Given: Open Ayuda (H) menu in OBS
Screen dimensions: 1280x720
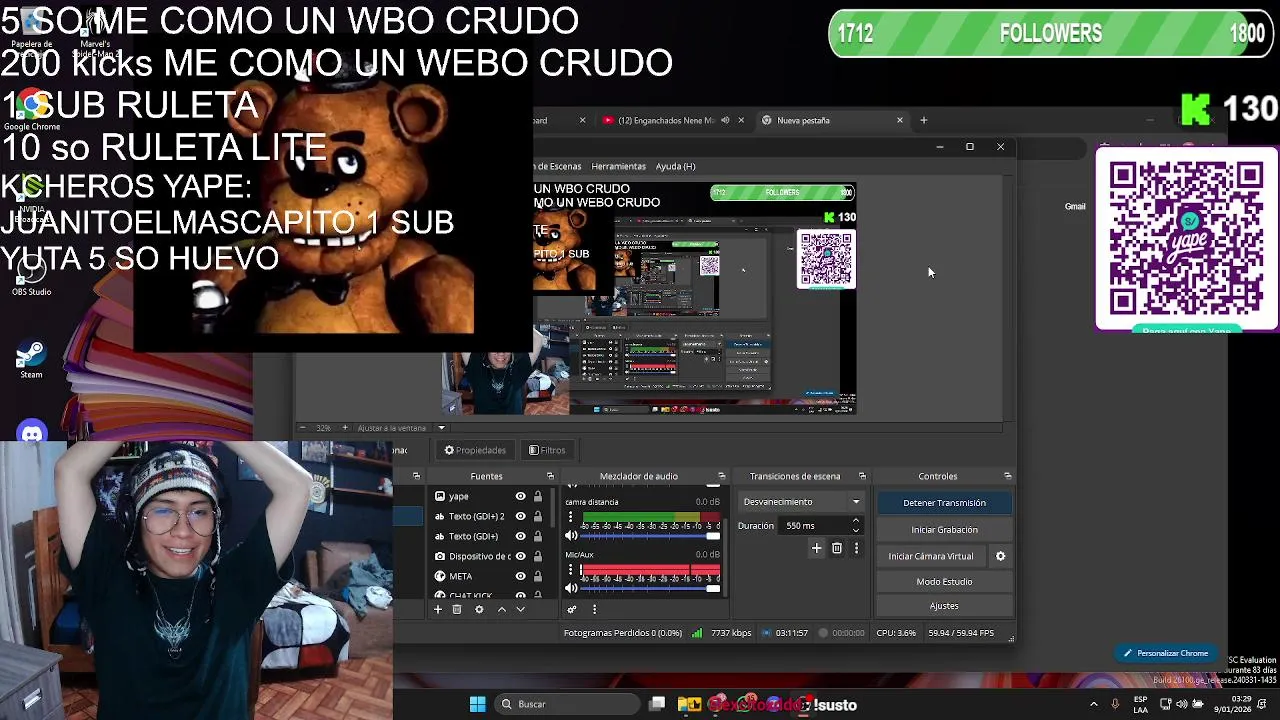Looking at the screenshot, I should click(x=675, y=166).
